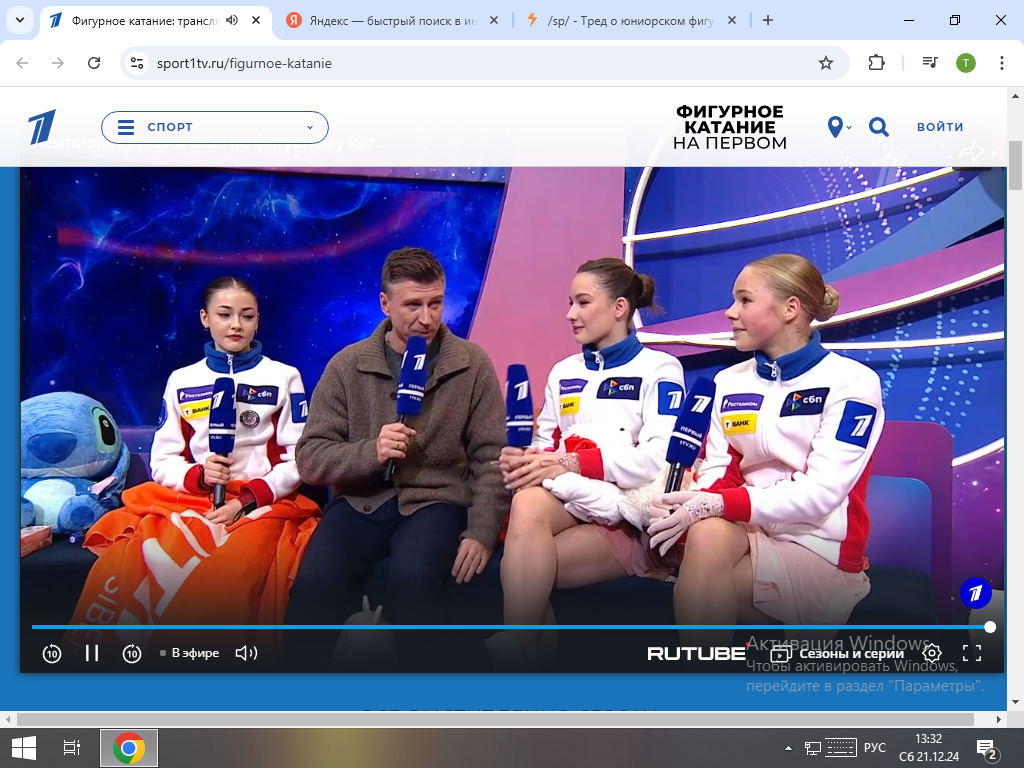The image size is (1024, 768).
Task: Open video player settings gear
Action: [932, 653]
